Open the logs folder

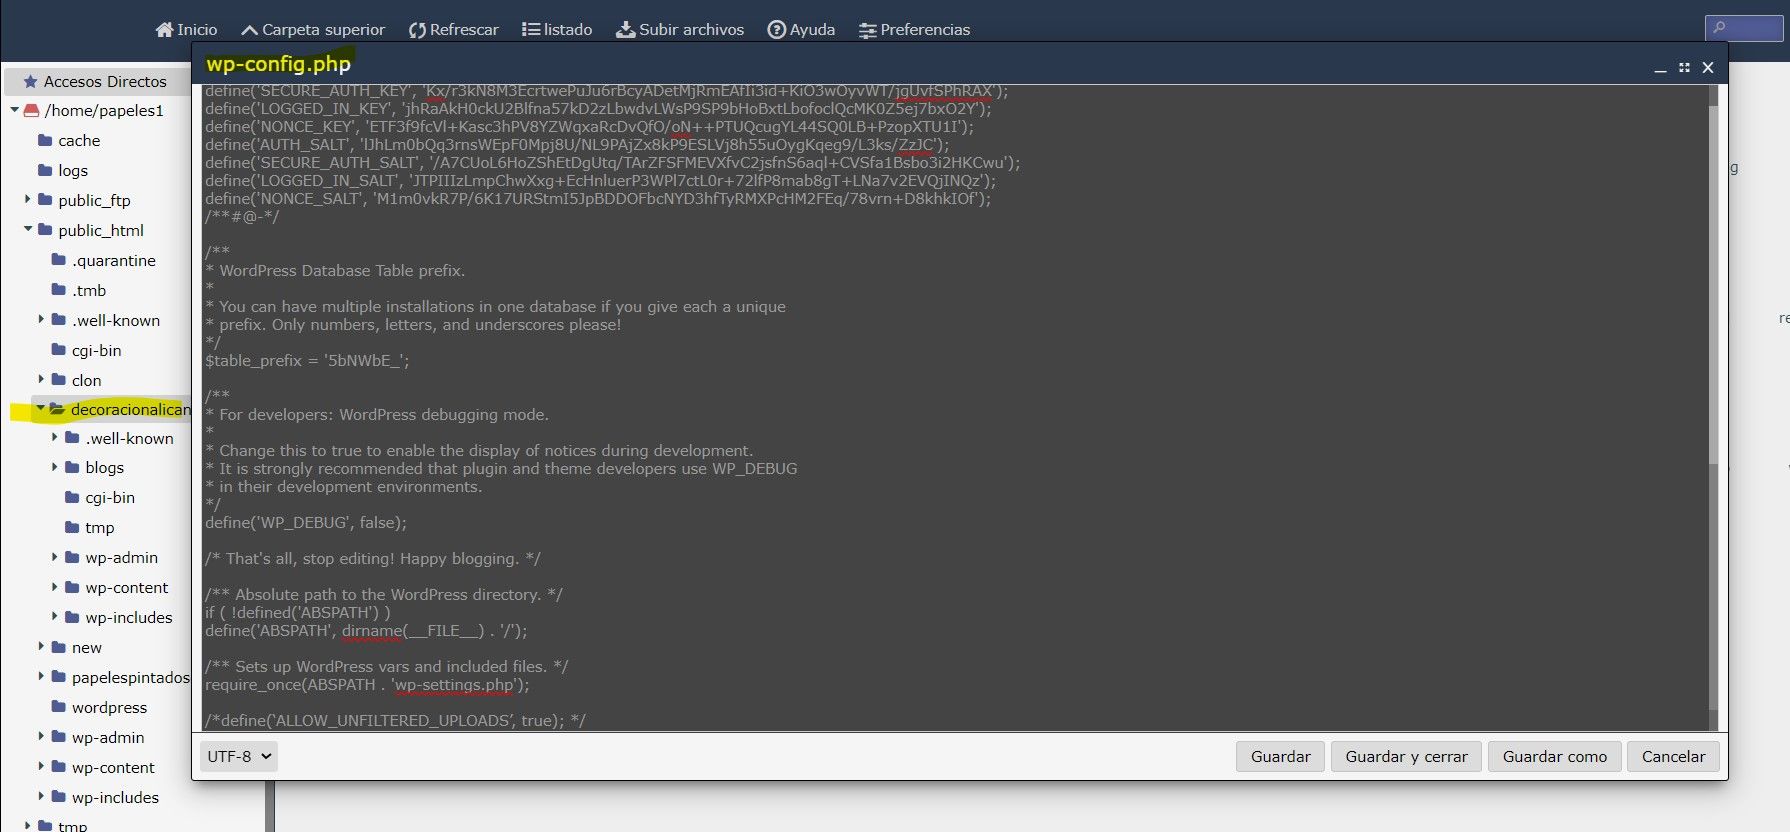point(63,170)
